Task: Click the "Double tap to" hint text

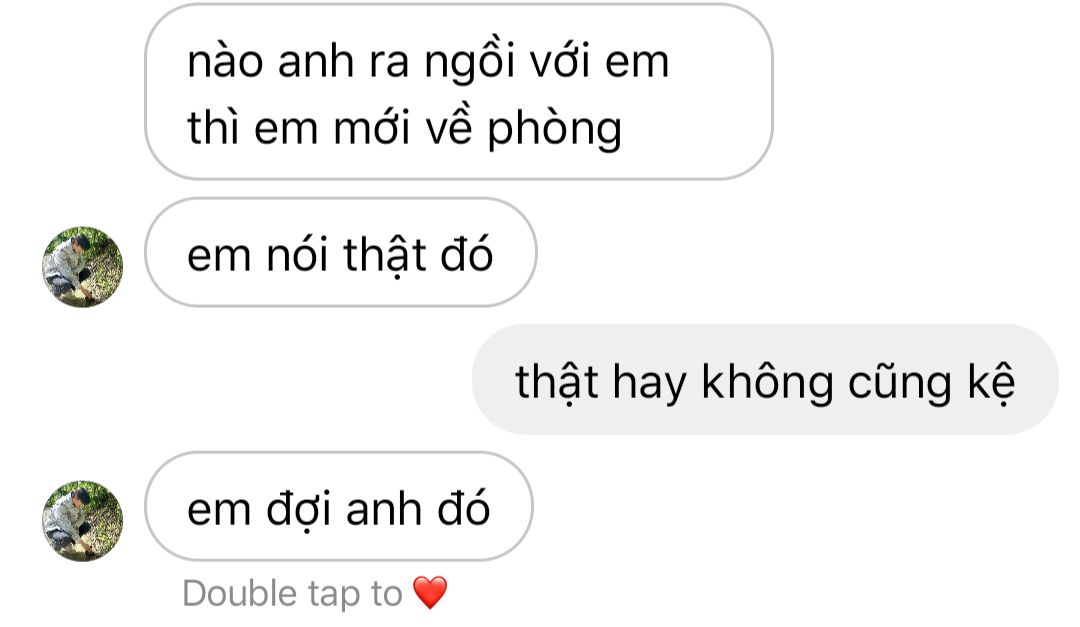Action: (x=292, y=593)
